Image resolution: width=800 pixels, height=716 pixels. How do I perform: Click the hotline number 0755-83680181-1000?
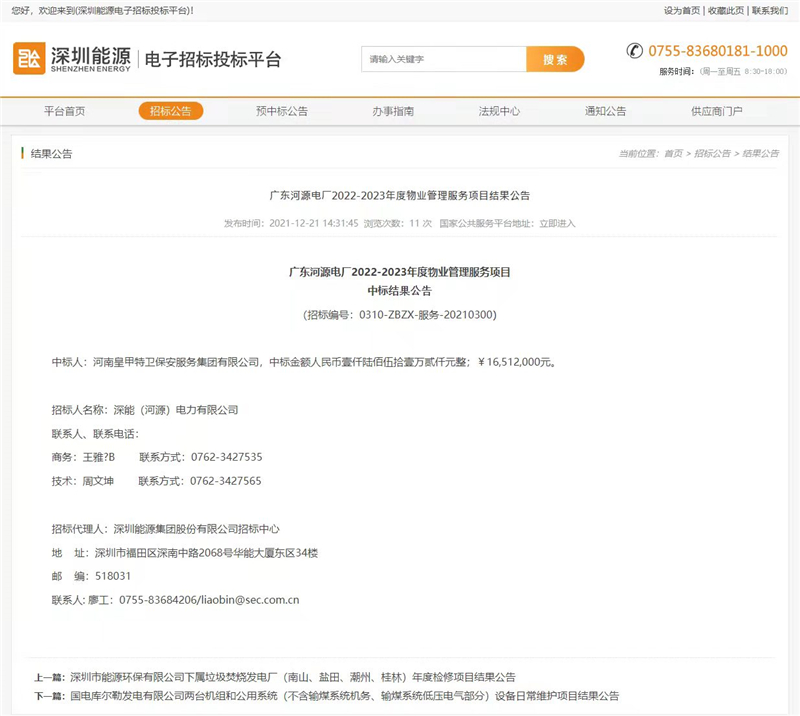718,51
